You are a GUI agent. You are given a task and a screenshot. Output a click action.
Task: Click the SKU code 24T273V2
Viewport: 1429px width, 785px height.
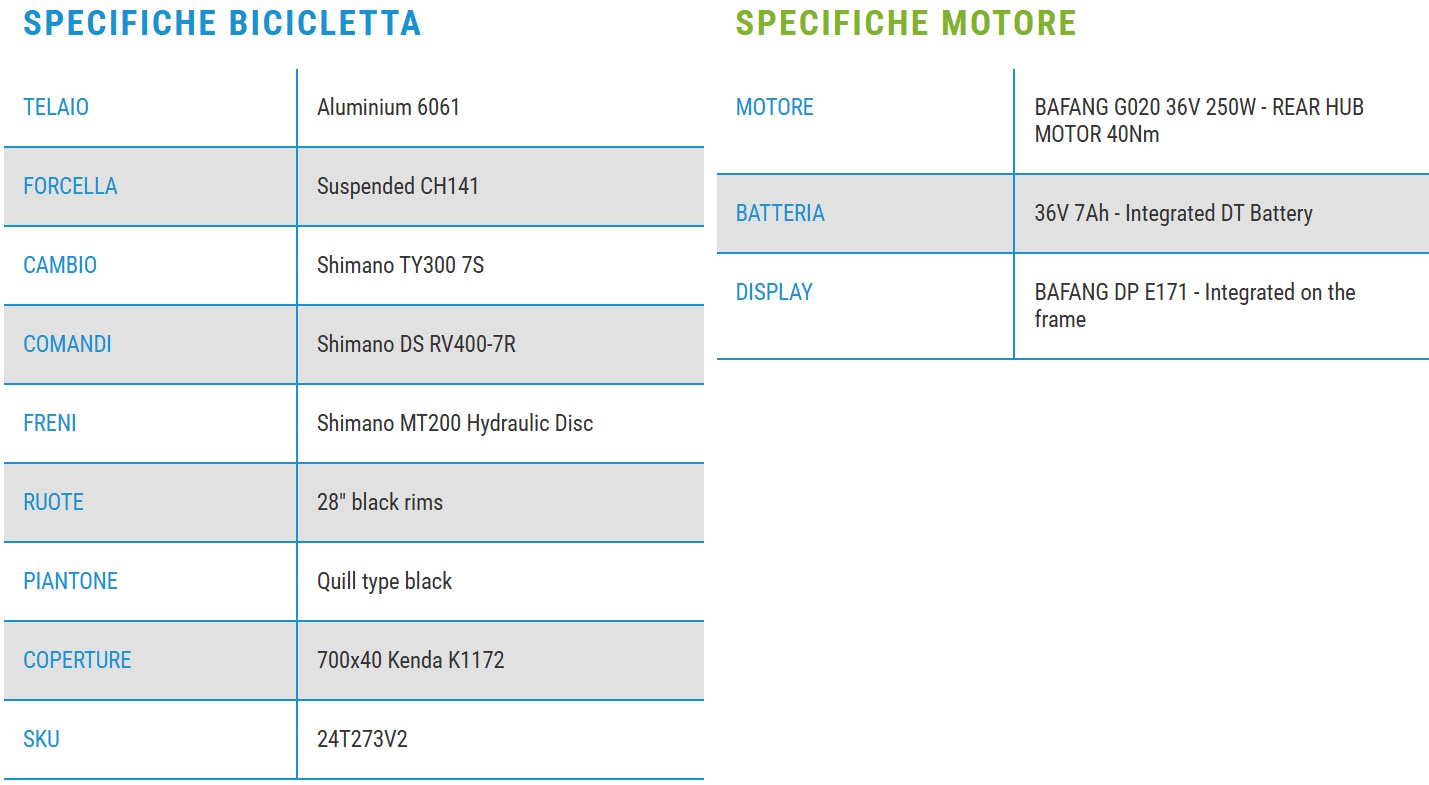tap(362, 739)
